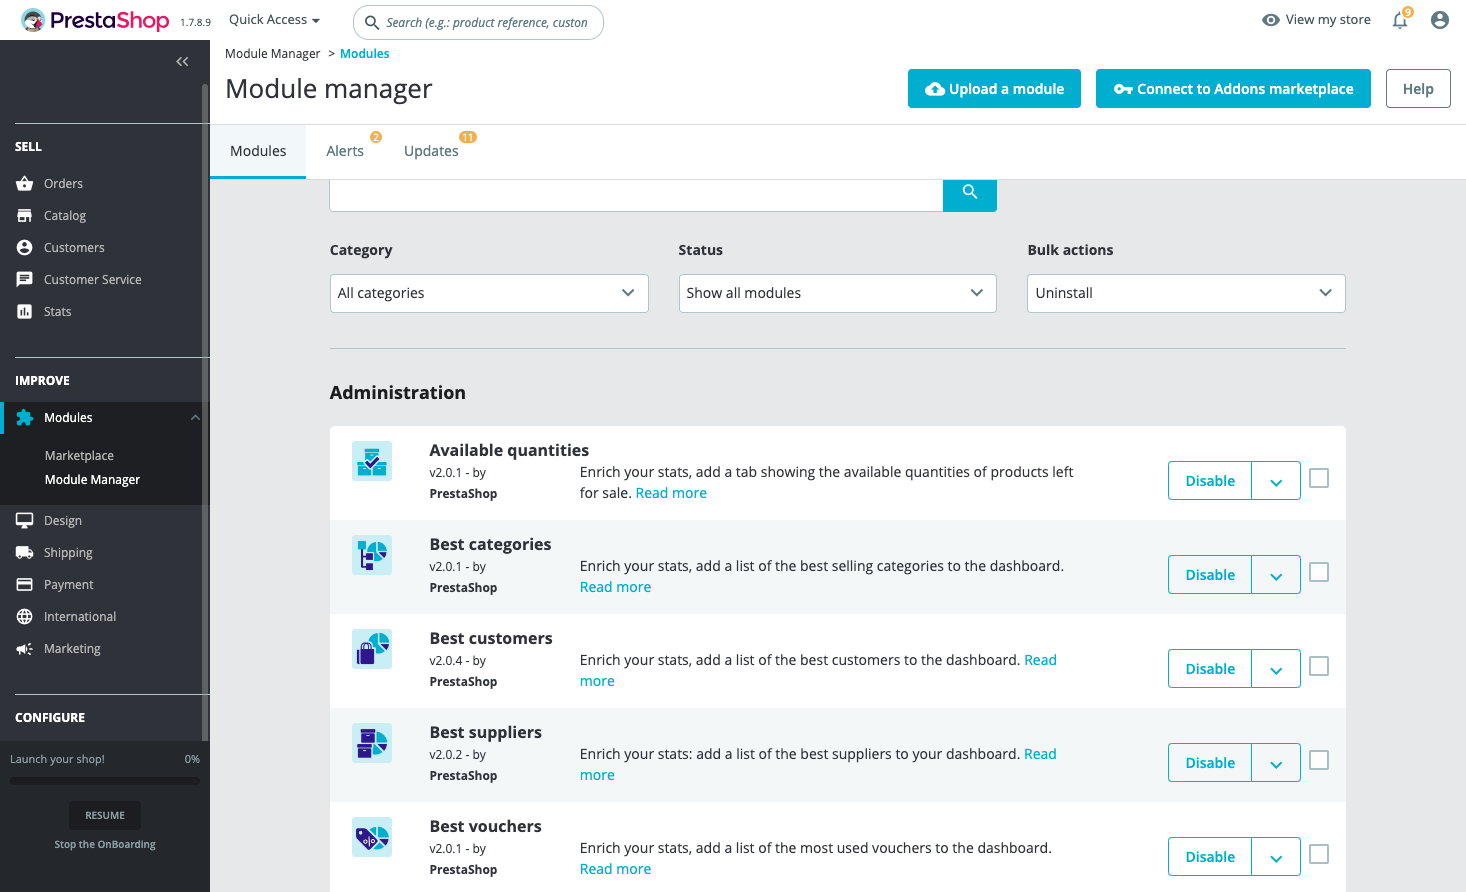
Task: Open the Uninstall bulk actions dropdown
Action: (x=1186, y=293)
